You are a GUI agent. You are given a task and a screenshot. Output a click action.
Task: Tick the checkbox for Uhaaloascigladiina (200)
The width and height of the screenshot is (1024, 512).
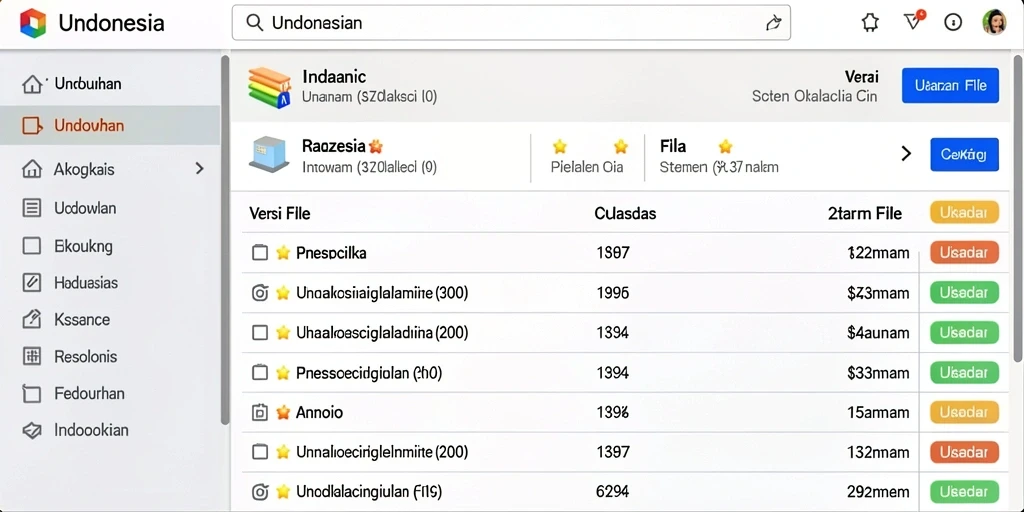click(260, 333)
